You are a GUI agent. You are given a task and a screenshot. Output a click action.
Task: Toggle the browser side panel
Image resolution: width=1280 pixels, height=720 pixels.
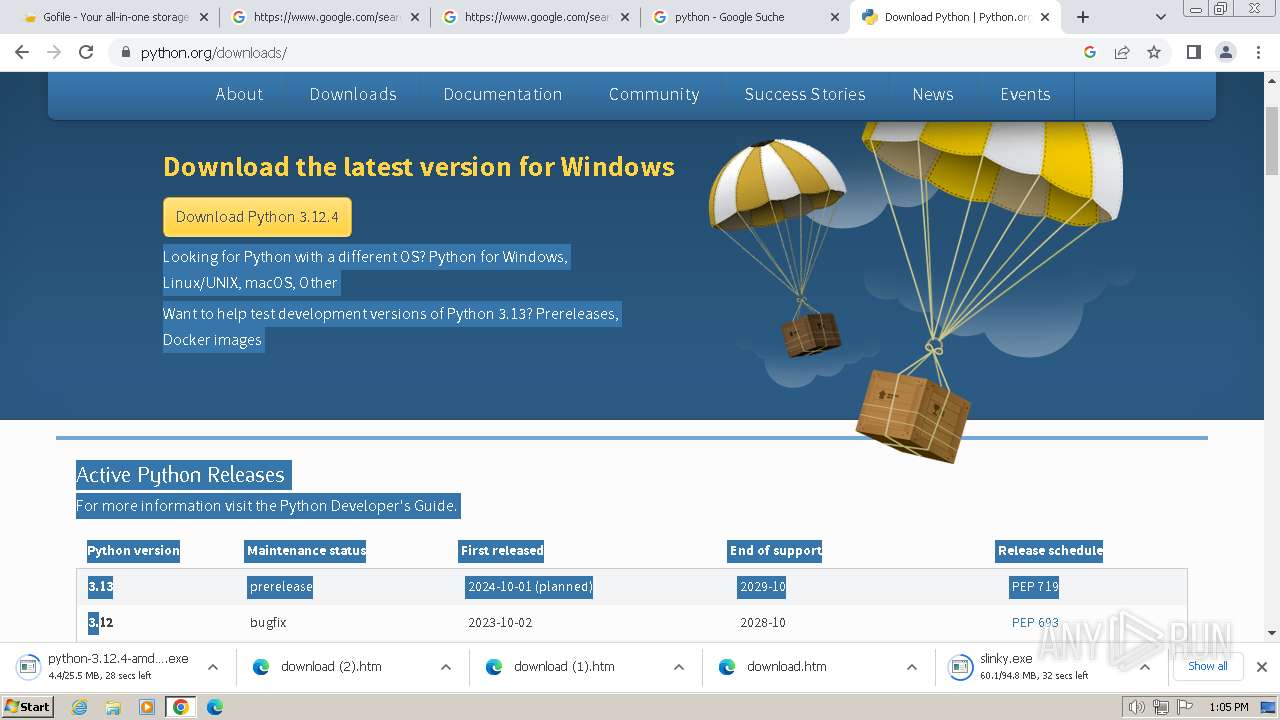(x=1193, y=52)
